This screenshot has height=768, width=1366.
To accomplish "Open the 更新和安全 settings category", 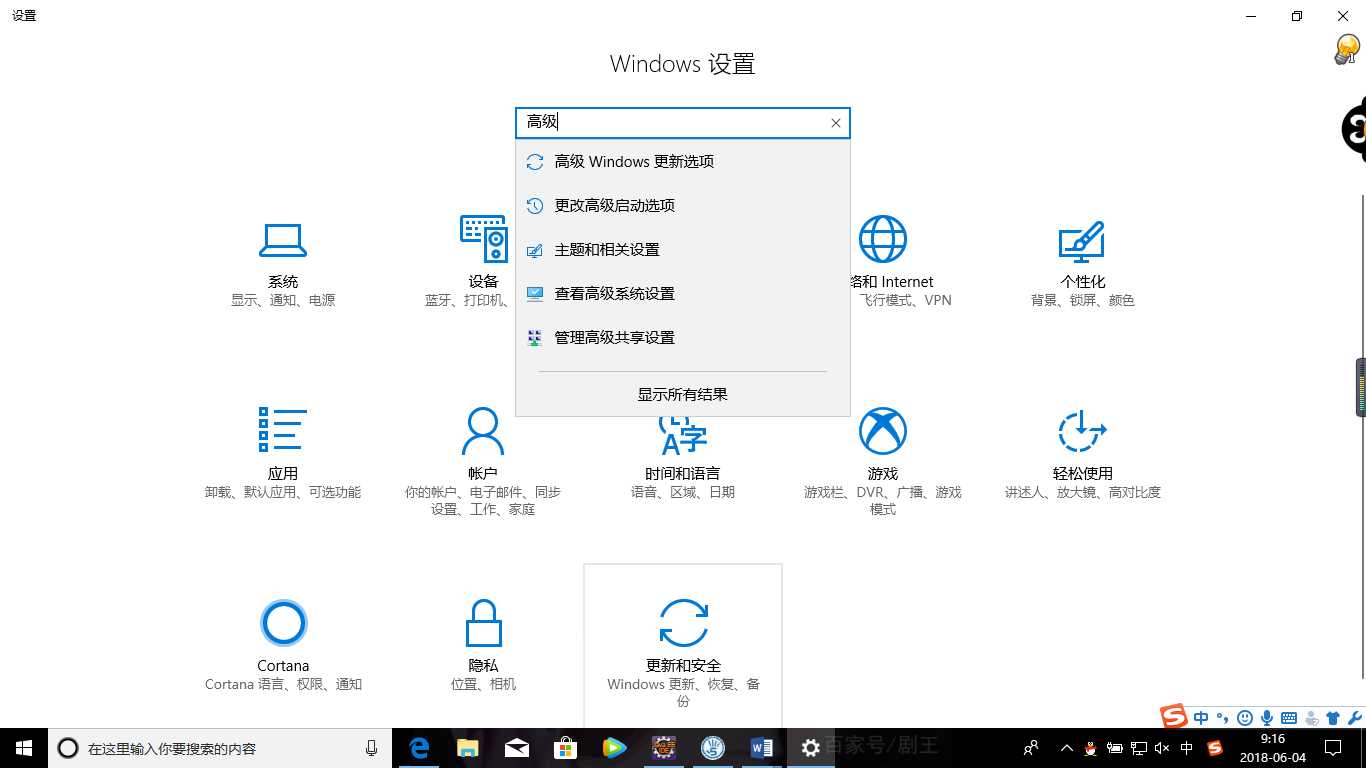I will click(683, 646).
